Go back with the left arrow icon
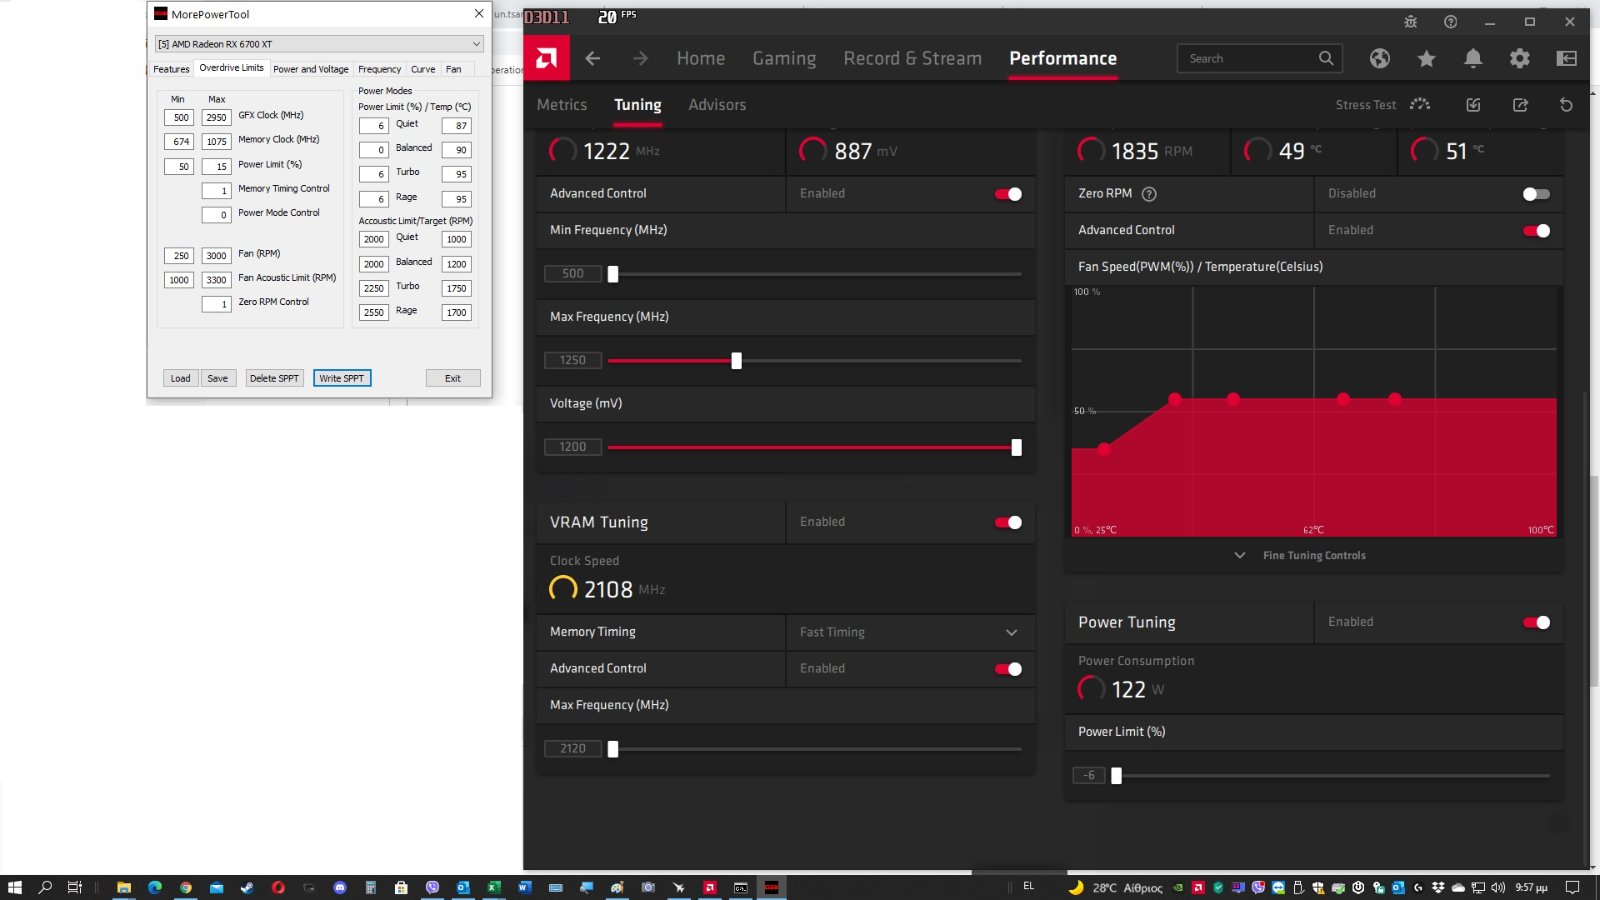The height and width of the screenshot is (900, 1600). point(593,58)
